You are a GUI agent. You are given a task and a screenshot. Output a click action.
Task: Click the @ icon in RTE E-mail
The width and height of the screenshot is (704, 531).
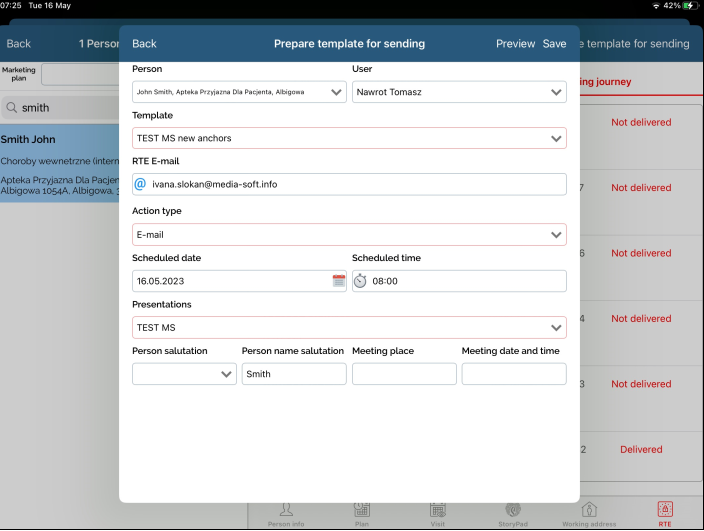point(140,184)
